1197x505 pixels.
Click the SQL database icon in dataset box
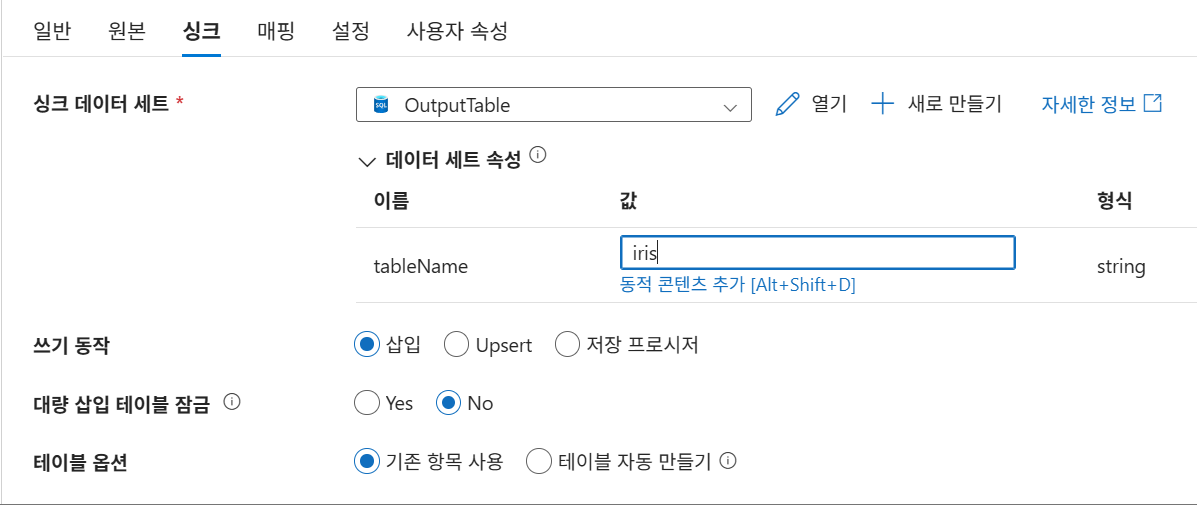381,105
